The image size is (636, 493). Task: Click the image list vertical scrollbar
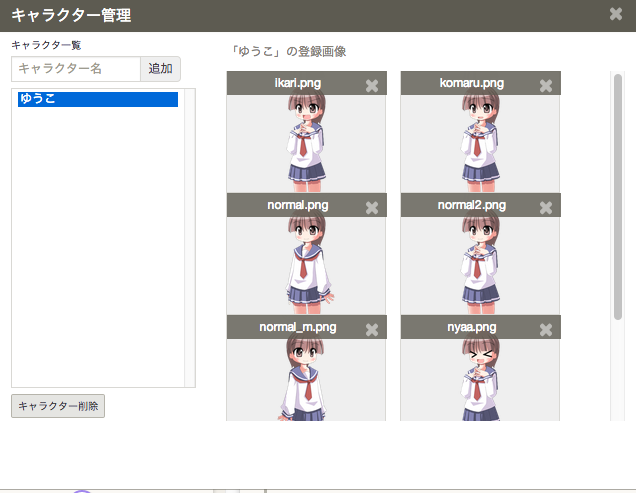tap(618, 200)
